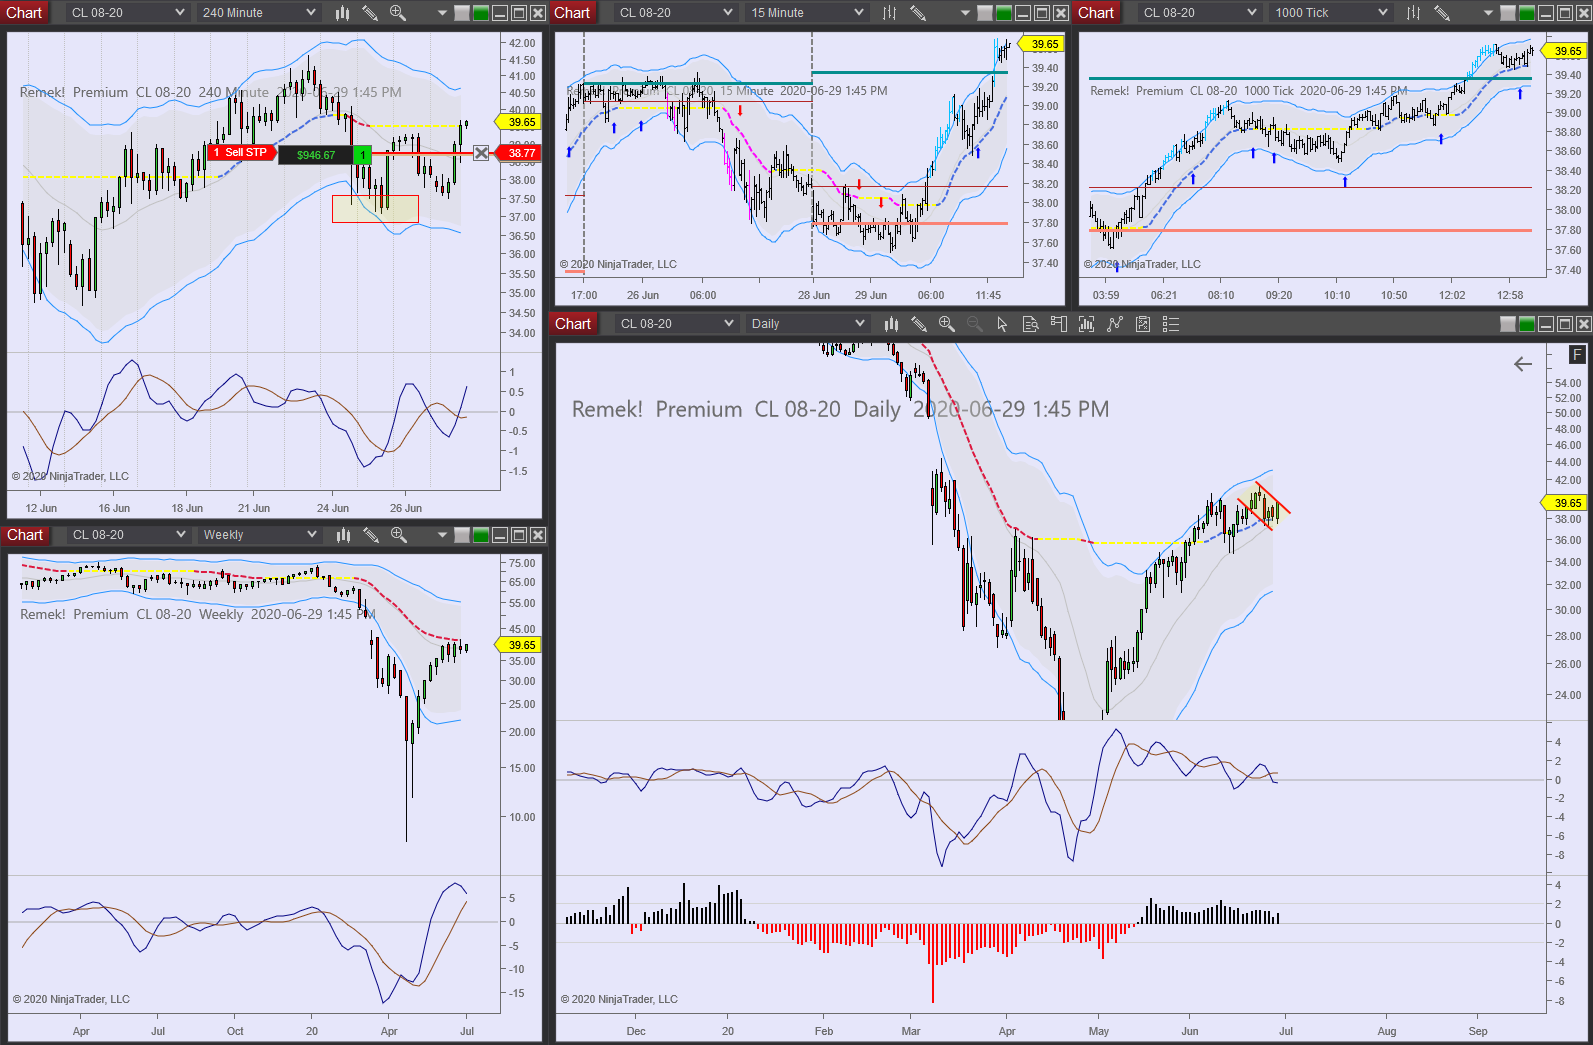This screenshot has height=1045, width=1593.
Task: Toggle gray link square in 1000 Tick chart
Action: click(1508, 13)
